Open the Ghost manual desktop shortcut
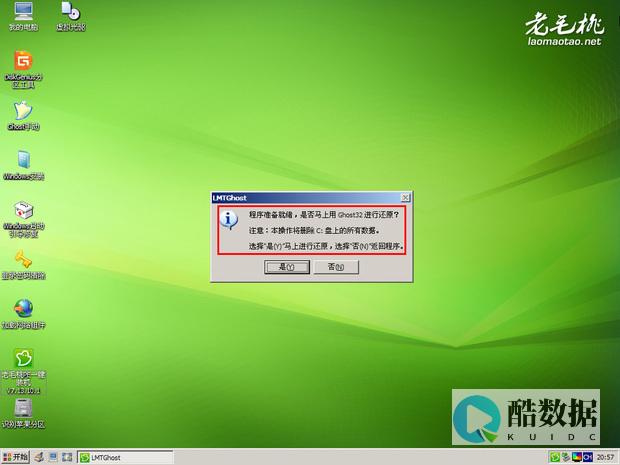 pos(23,115)
